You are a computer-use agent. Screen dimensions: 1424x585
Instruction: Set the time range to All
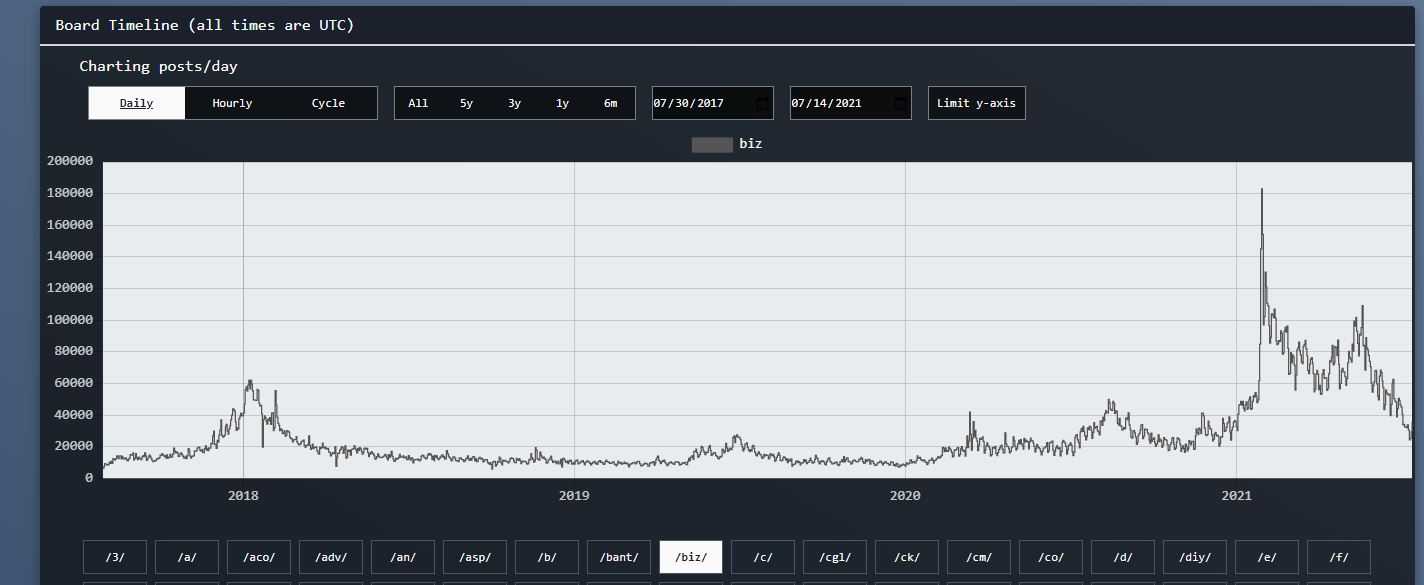[418, 103]
